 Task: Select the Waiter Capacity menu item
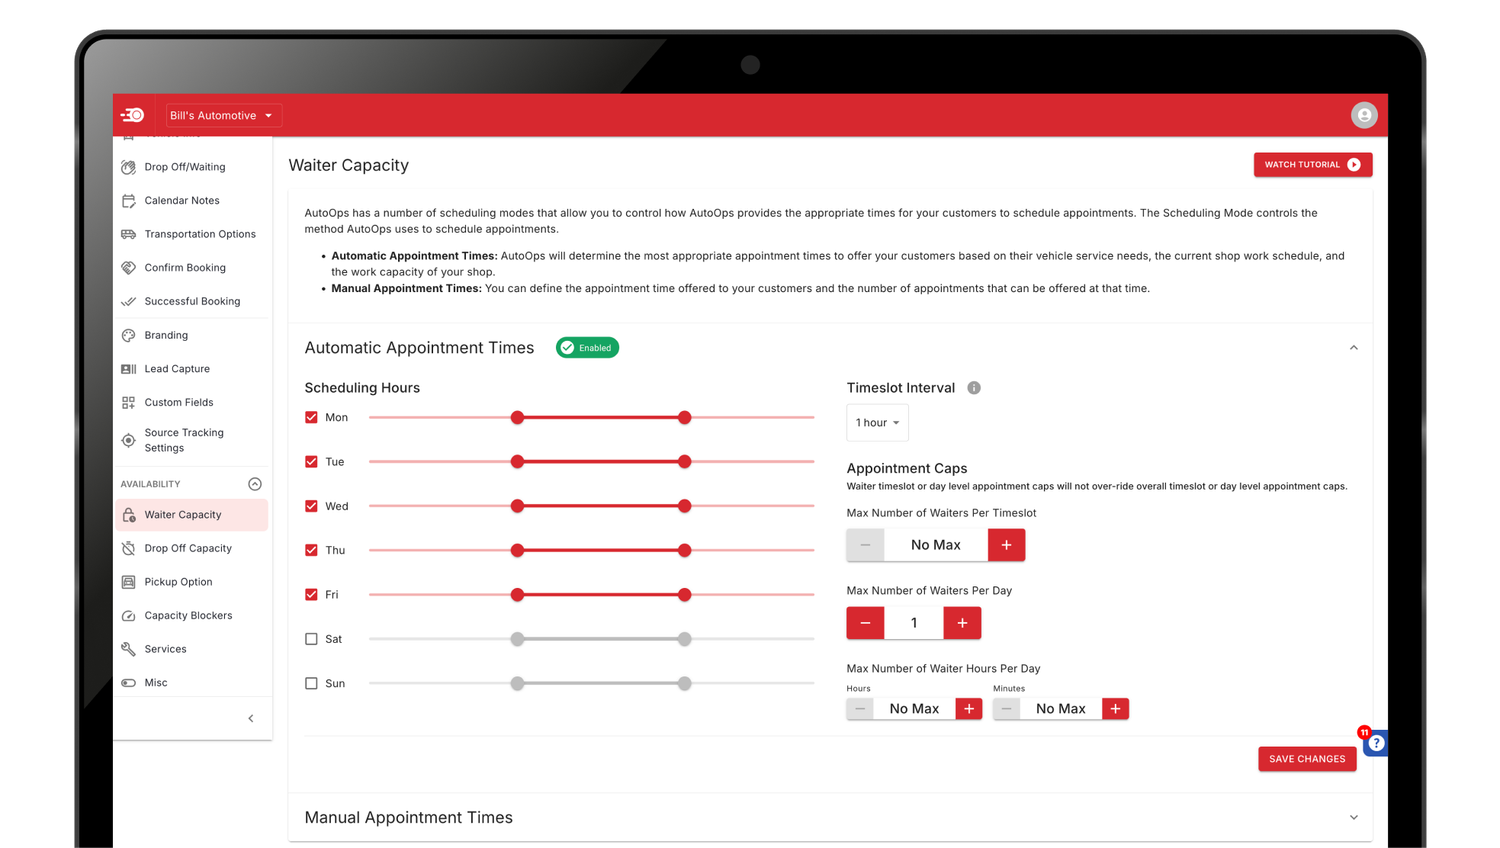click(x=191, y=515)
